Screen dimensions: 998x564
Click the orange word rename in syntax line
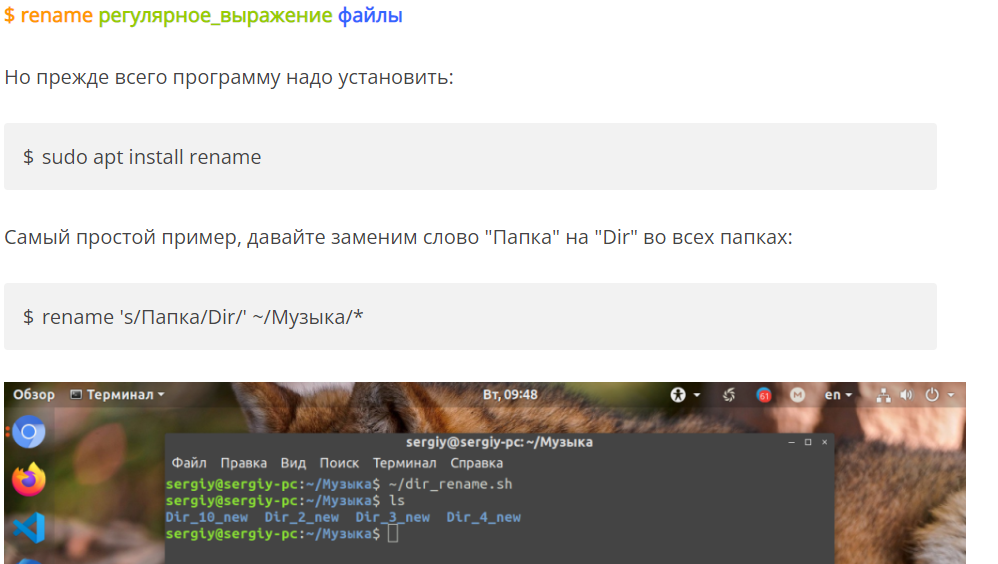(57, 15)
